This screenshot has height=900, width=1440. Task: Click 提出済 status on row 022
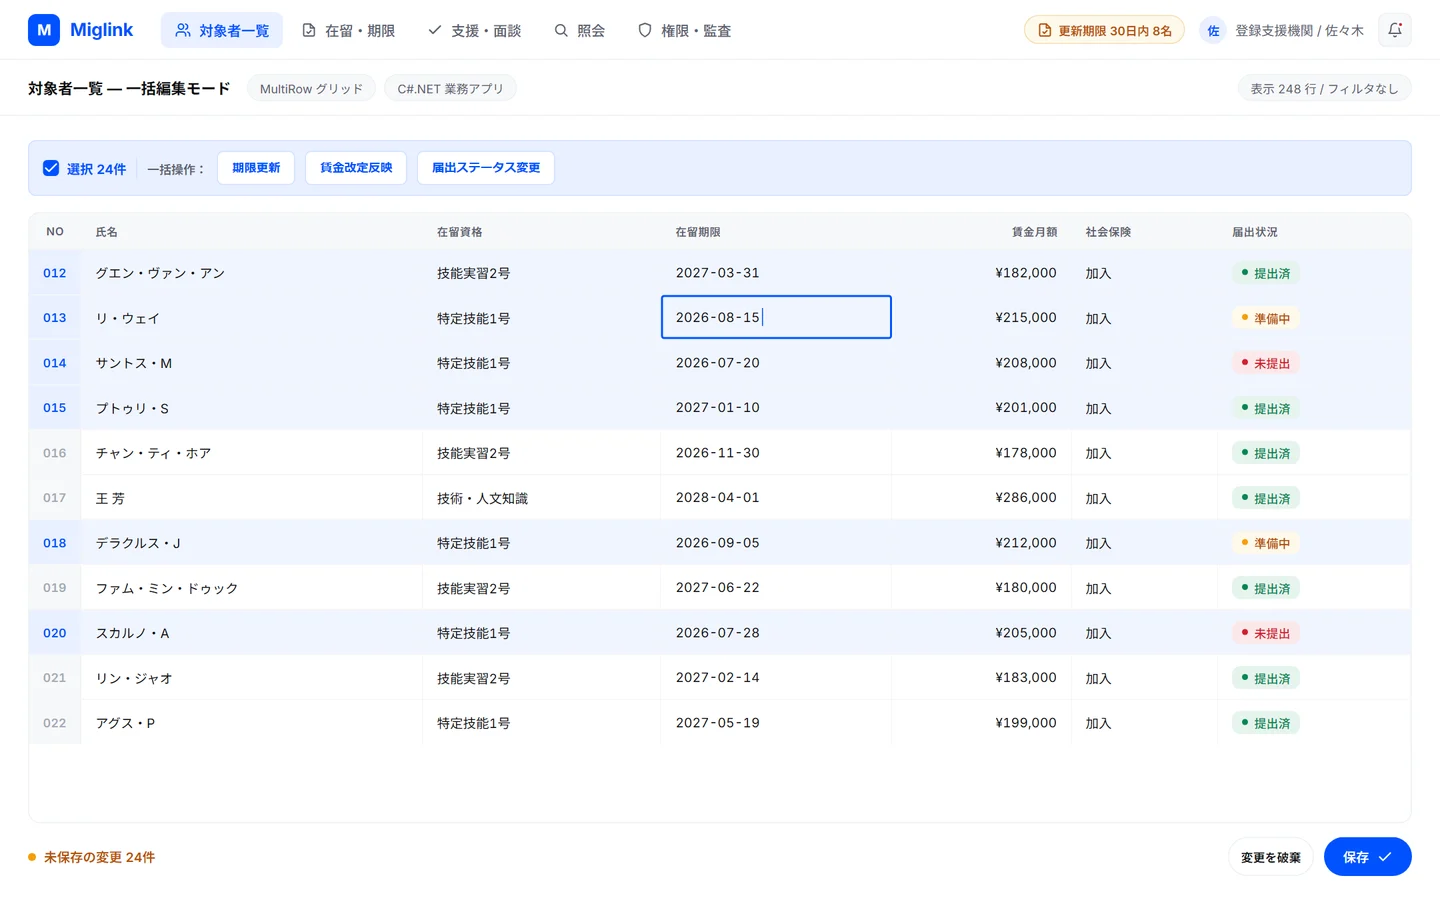pos(1265,723)
